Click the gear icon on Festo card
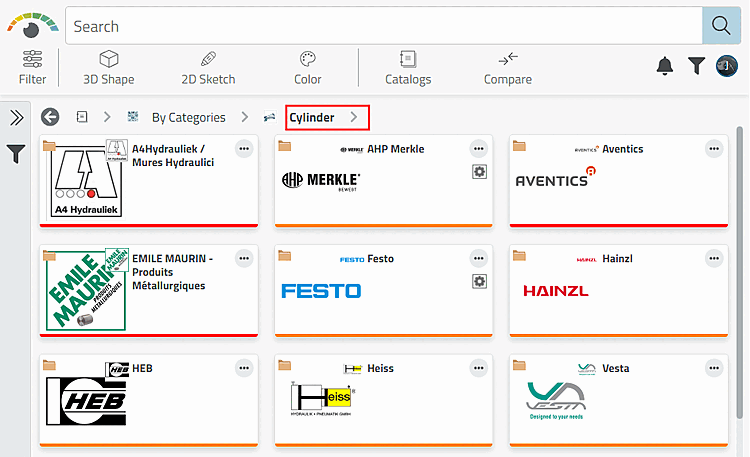The image size is (750, 457). (x=479, y=282)
